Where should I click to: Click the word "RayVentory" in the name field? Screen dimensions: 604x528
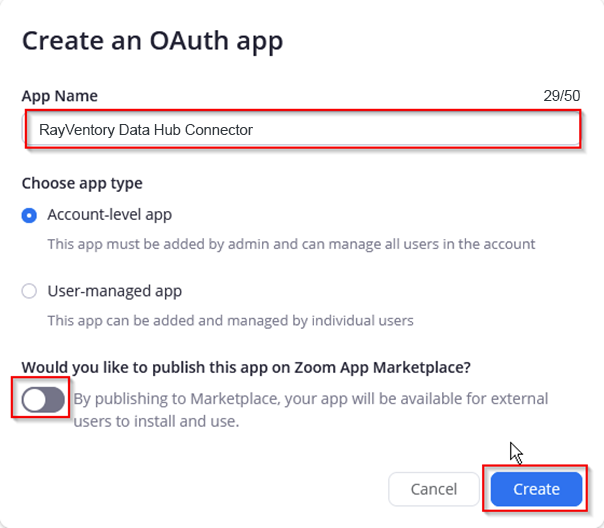coord(76,130)
